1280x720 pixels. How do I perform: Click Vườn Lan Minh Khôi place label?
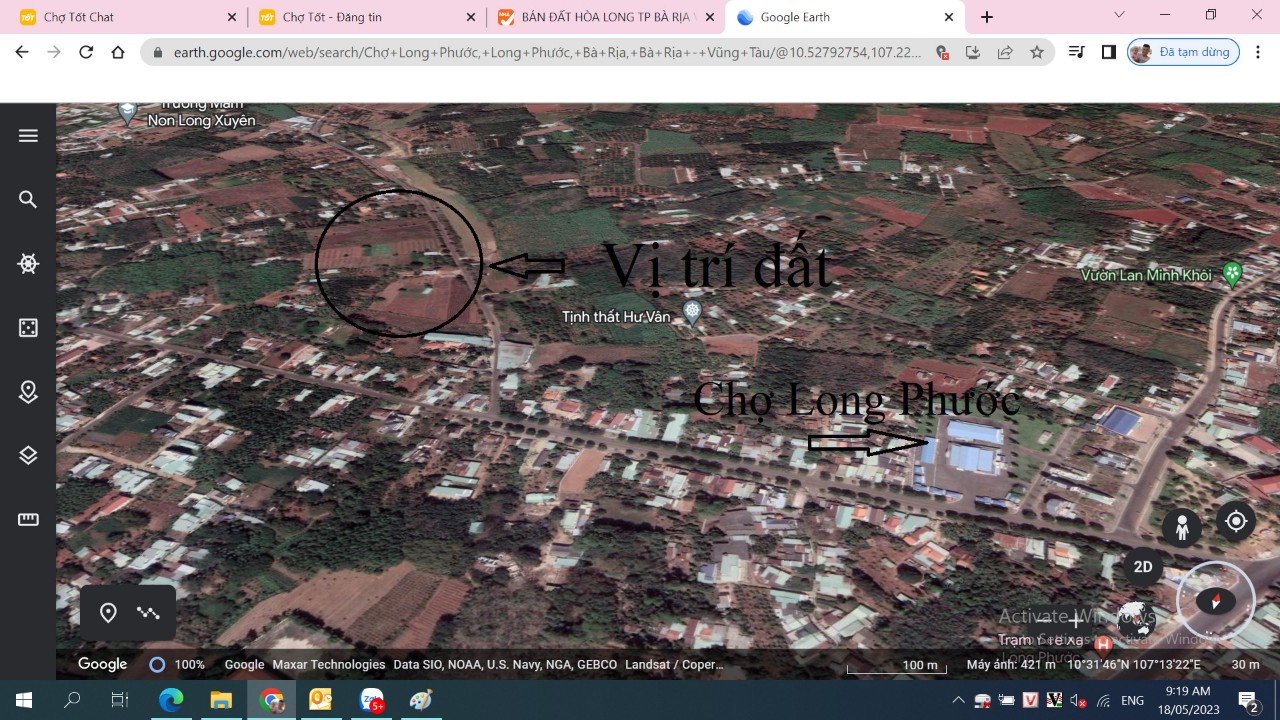1146,275
